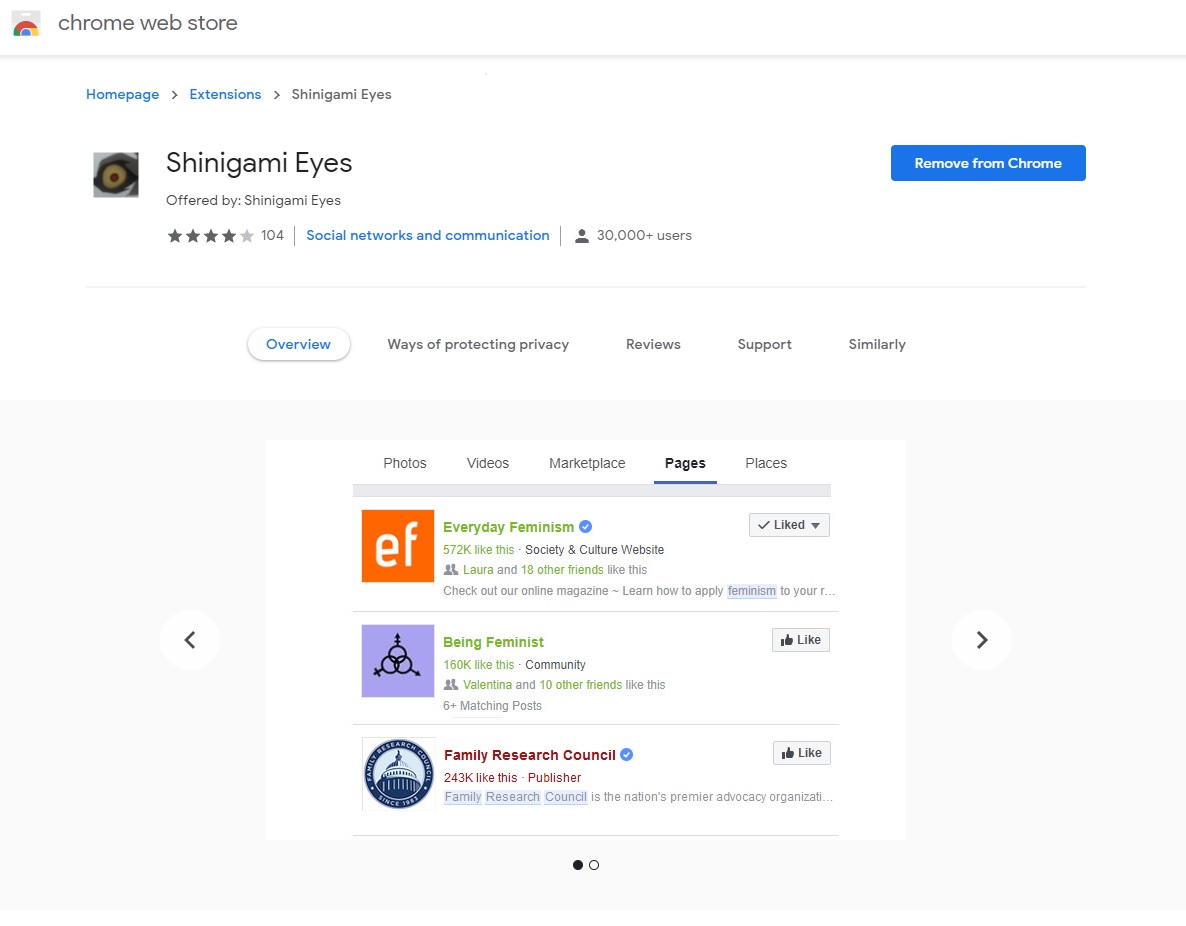Viewport: 1186px width, 926px height.
Task: Click the 104 ratings count
Action: pos(272,235)
